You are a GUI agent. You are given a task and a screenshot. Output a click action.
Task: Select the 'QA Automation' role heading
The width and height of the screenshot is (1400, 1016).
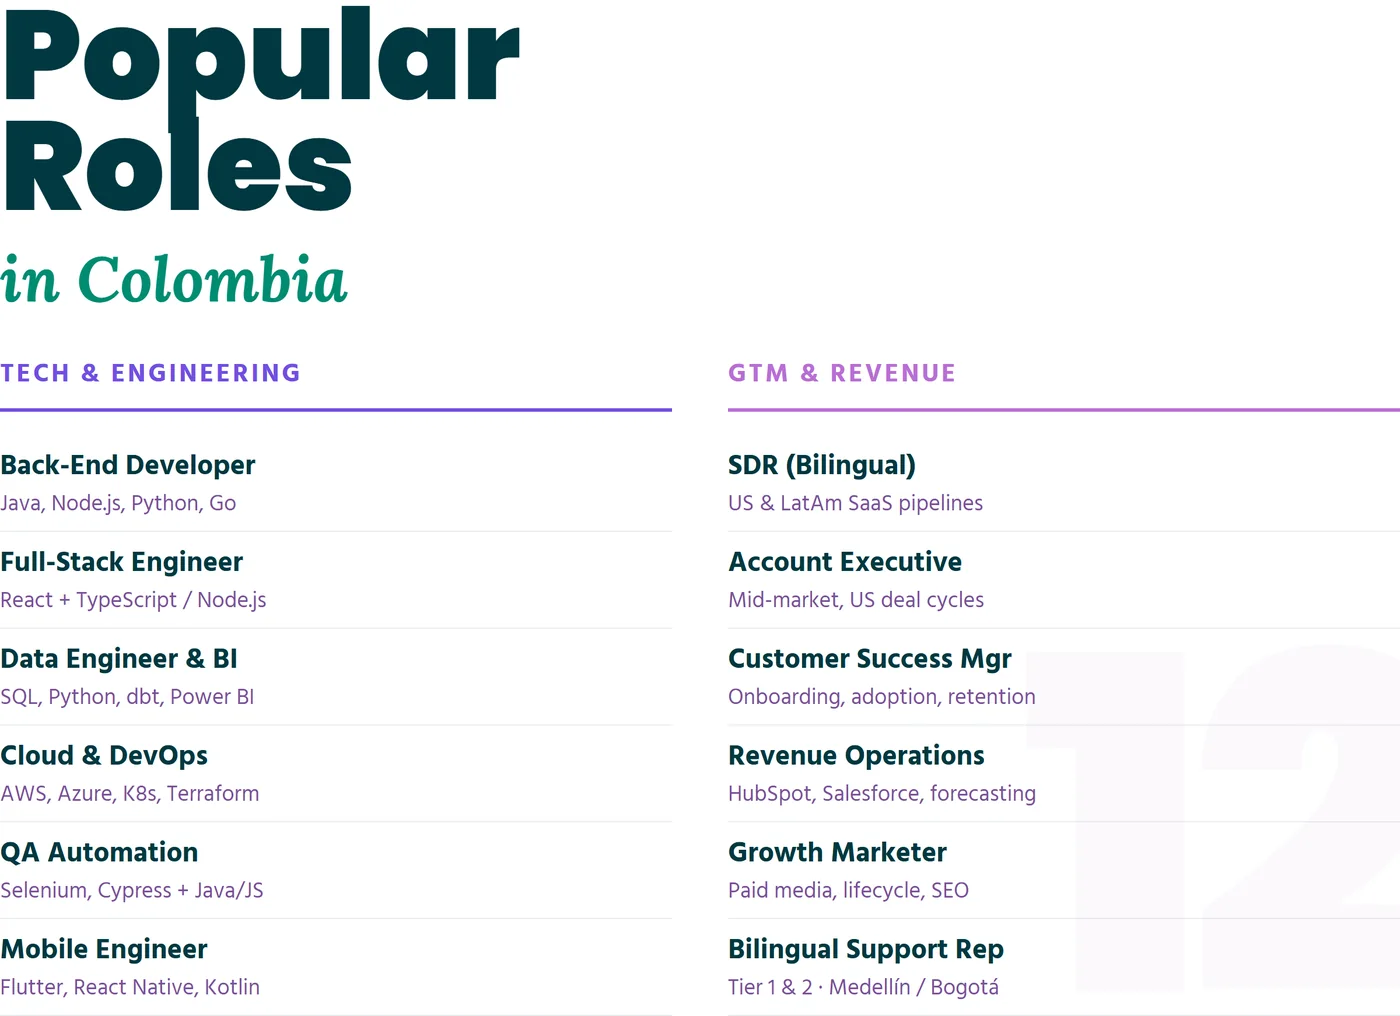point(99,853)
